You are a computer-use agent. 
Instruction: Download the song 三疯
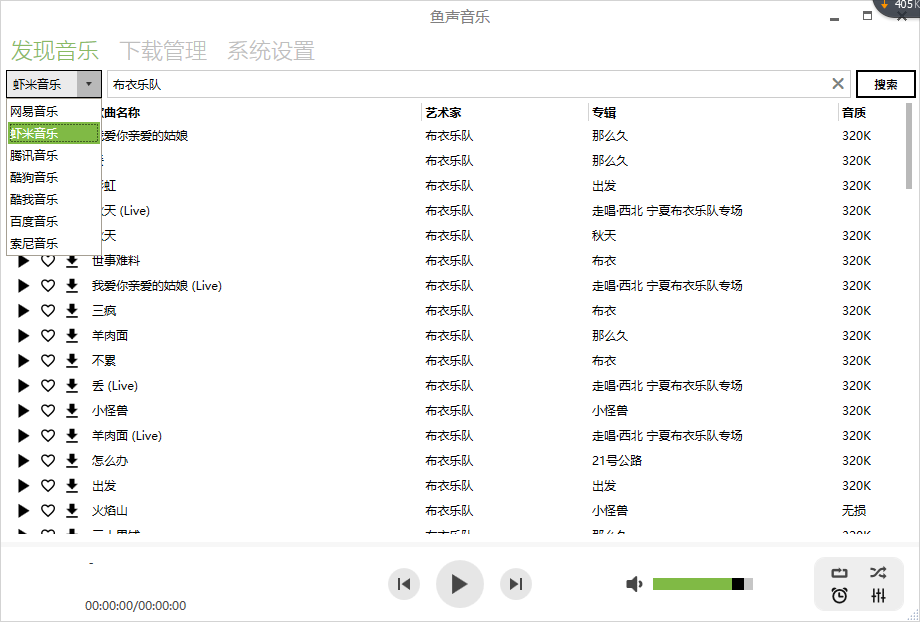(72, 311)
